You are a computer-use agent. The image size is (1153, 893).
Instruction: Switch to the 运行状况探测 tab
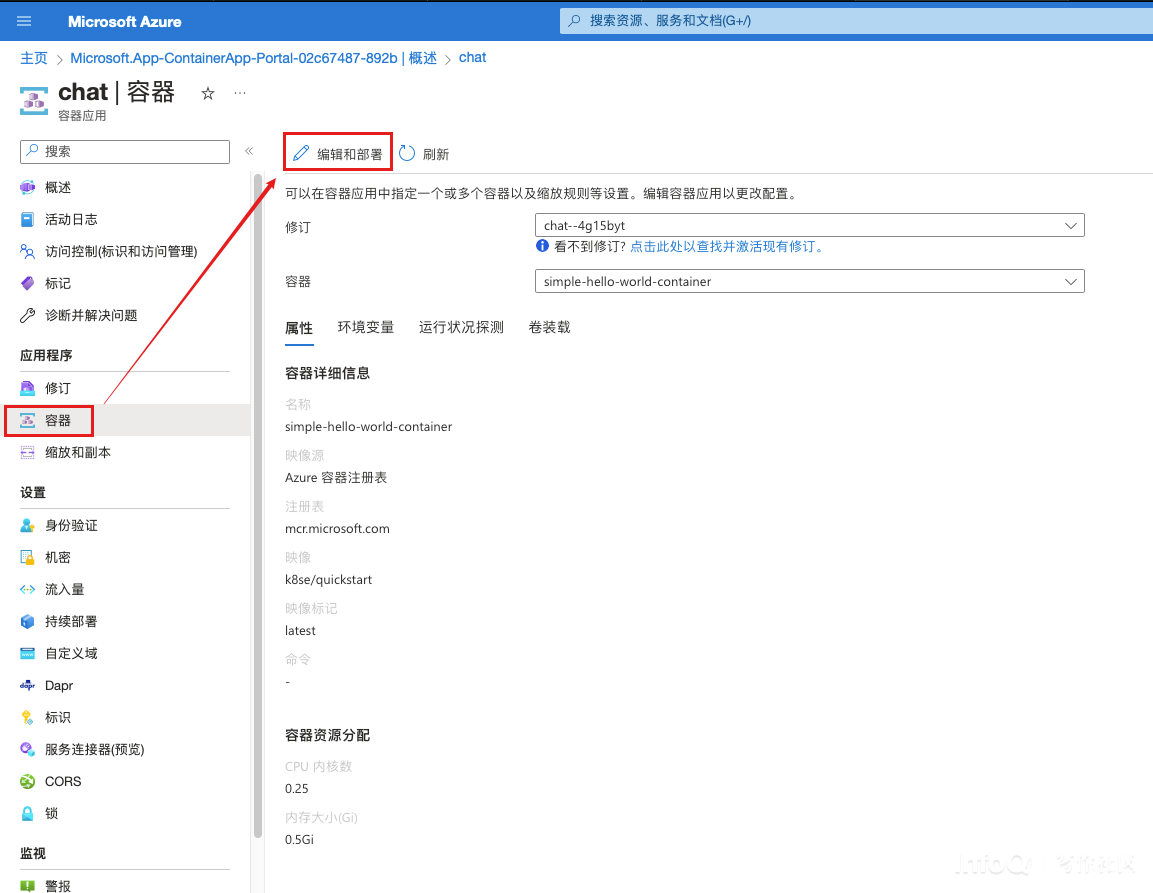(461, 327)
